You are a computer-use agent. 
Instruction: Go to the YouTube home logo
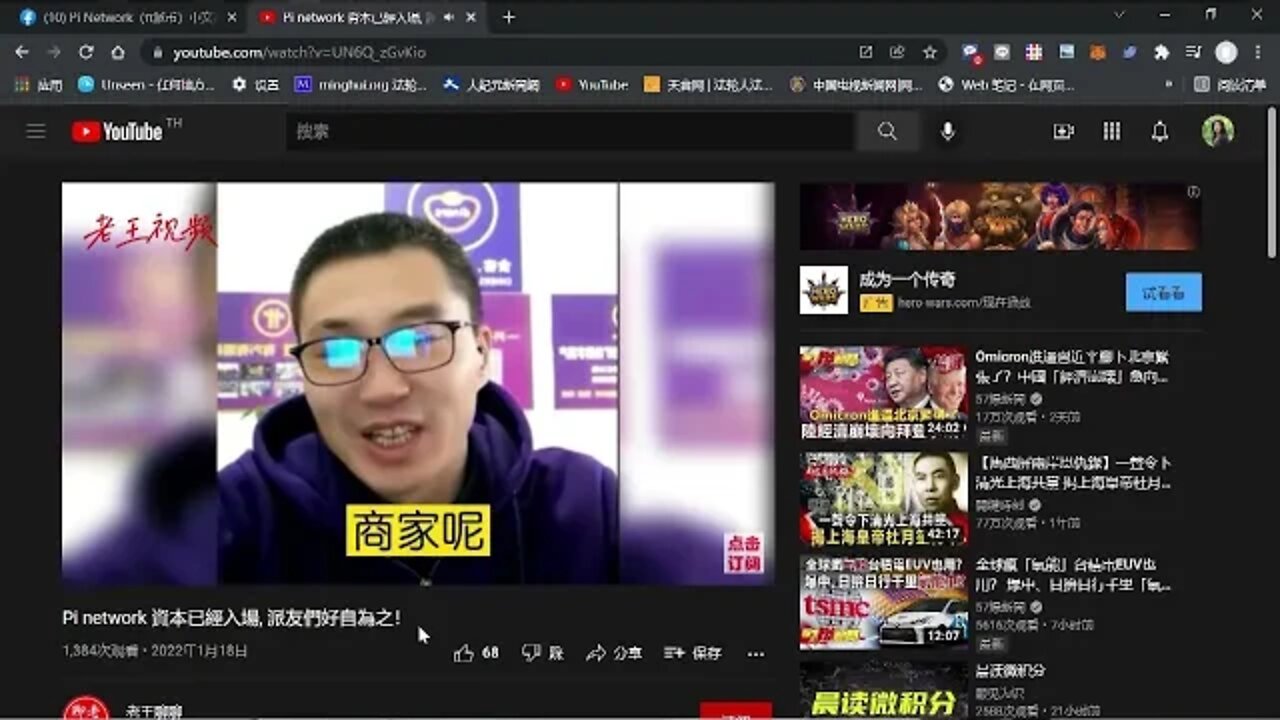click(x=117, y=131)
